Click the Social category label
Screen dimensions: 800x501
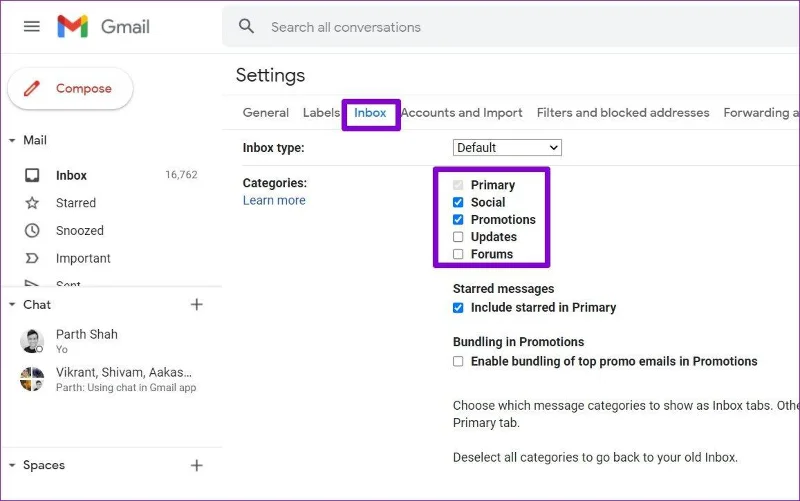tap(488, 202)
